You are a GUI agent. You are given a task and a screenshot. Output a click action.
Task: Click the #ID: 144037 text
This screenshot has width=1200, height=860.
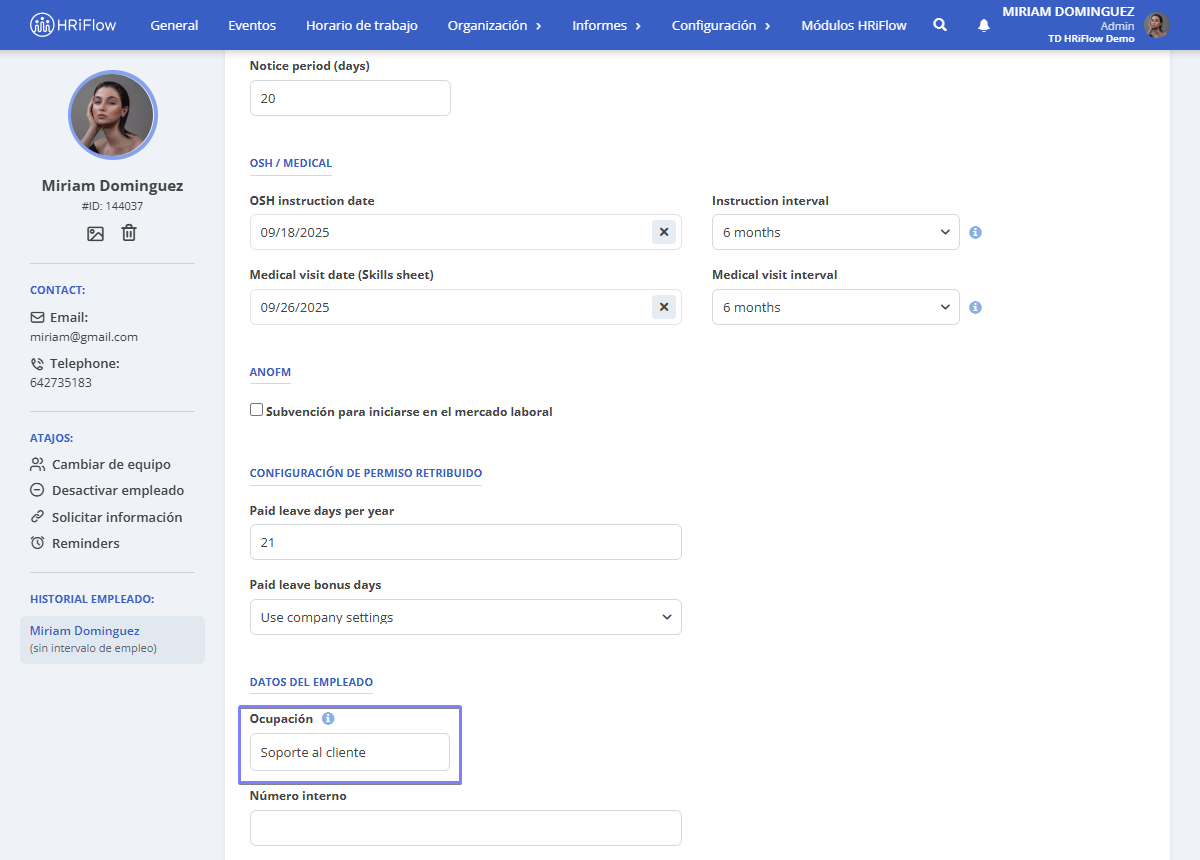[112, 206]
